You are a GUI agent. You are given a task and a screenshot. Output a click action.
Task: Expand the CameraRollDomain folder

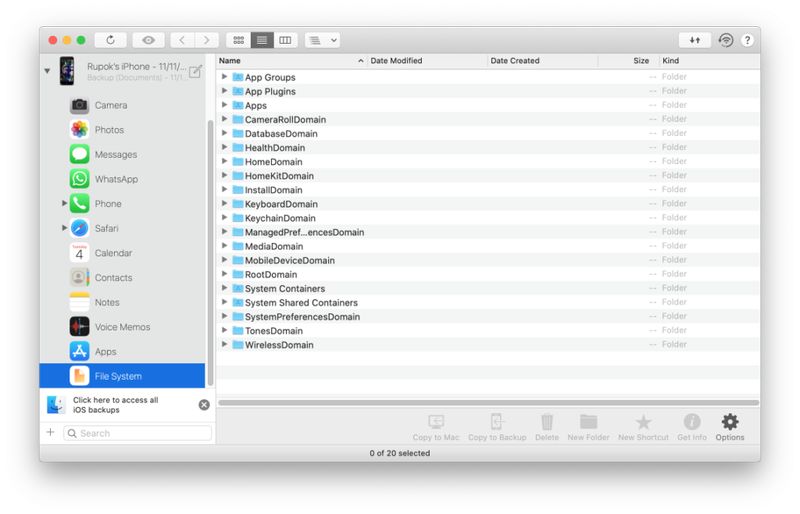(224, 119)
